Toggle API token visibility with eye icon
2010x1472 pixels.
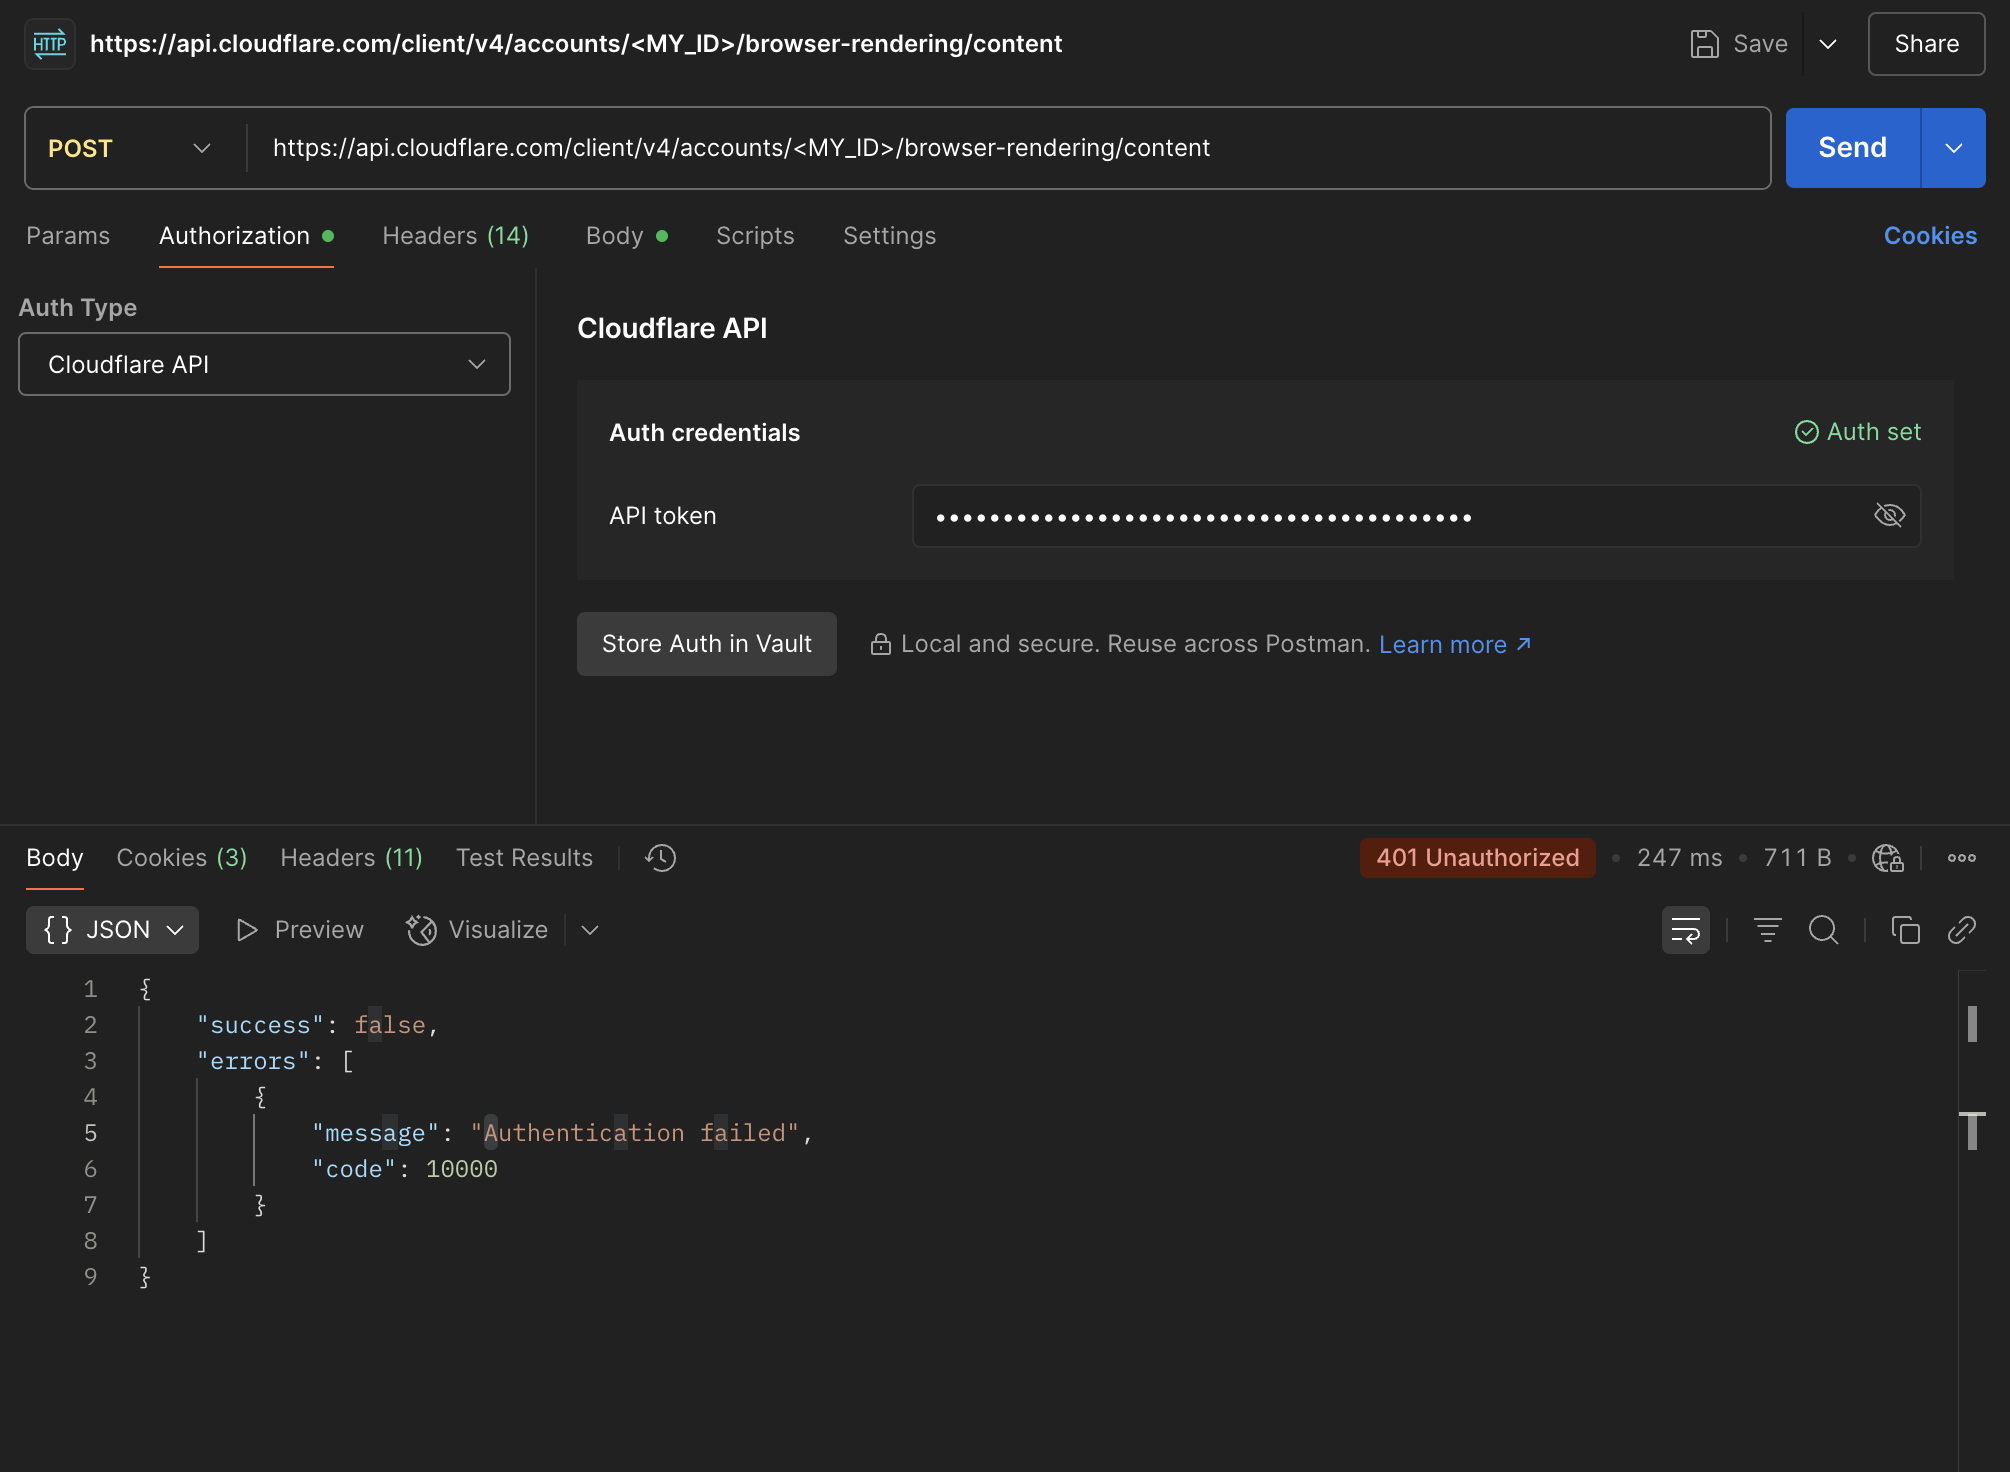click(x=1889, y=515)
